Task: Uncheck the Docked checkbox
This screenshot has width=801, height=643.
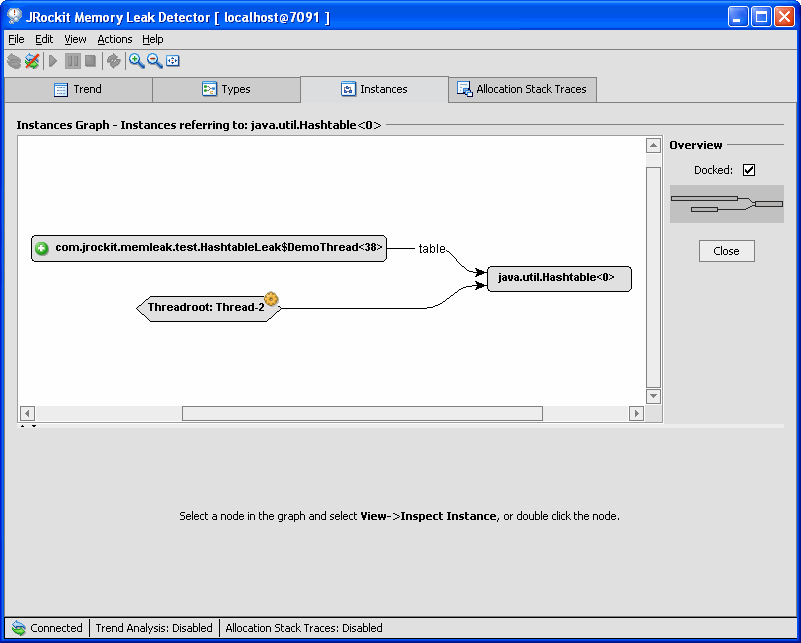Action: tap(749, 170)
